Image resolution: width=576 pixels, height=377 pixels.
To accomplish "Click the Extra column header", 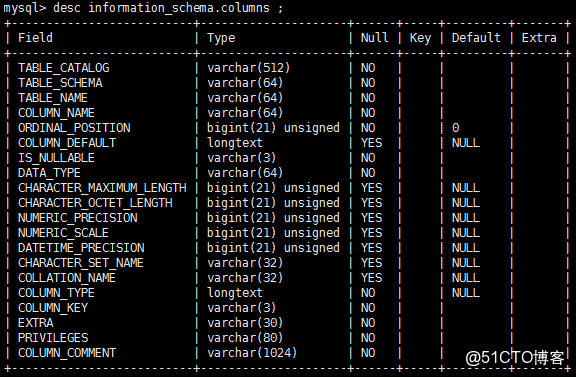I will (x=539, y=38).
